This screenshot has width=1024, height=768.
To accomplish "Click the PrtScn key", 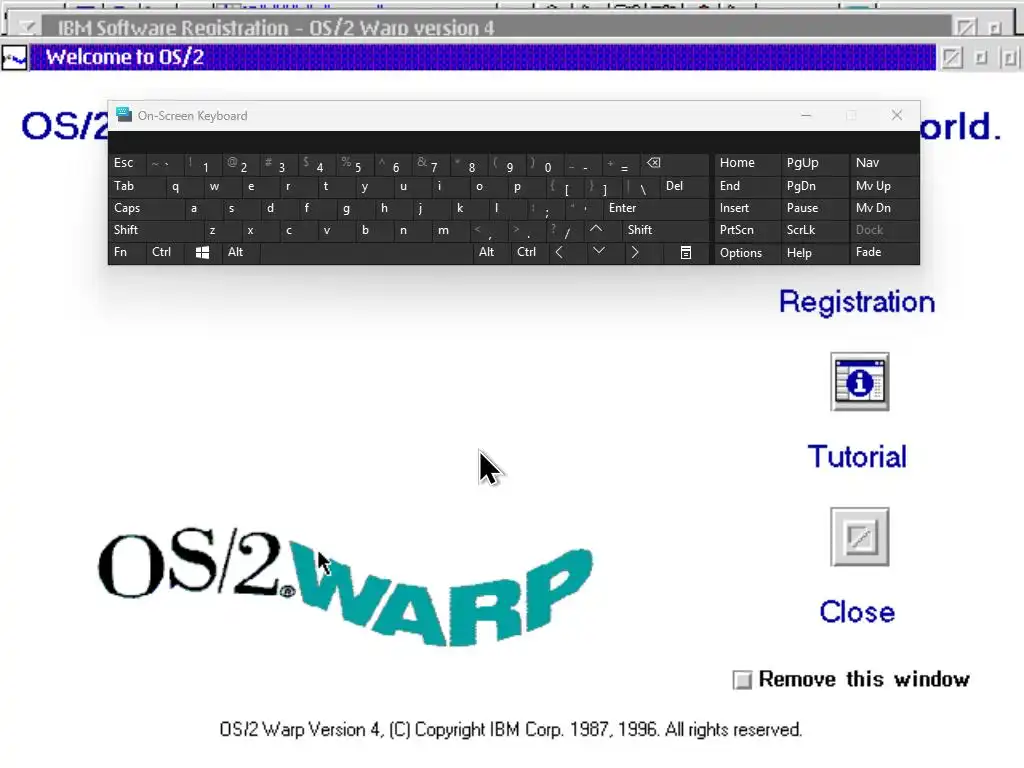I will (747, 230).
